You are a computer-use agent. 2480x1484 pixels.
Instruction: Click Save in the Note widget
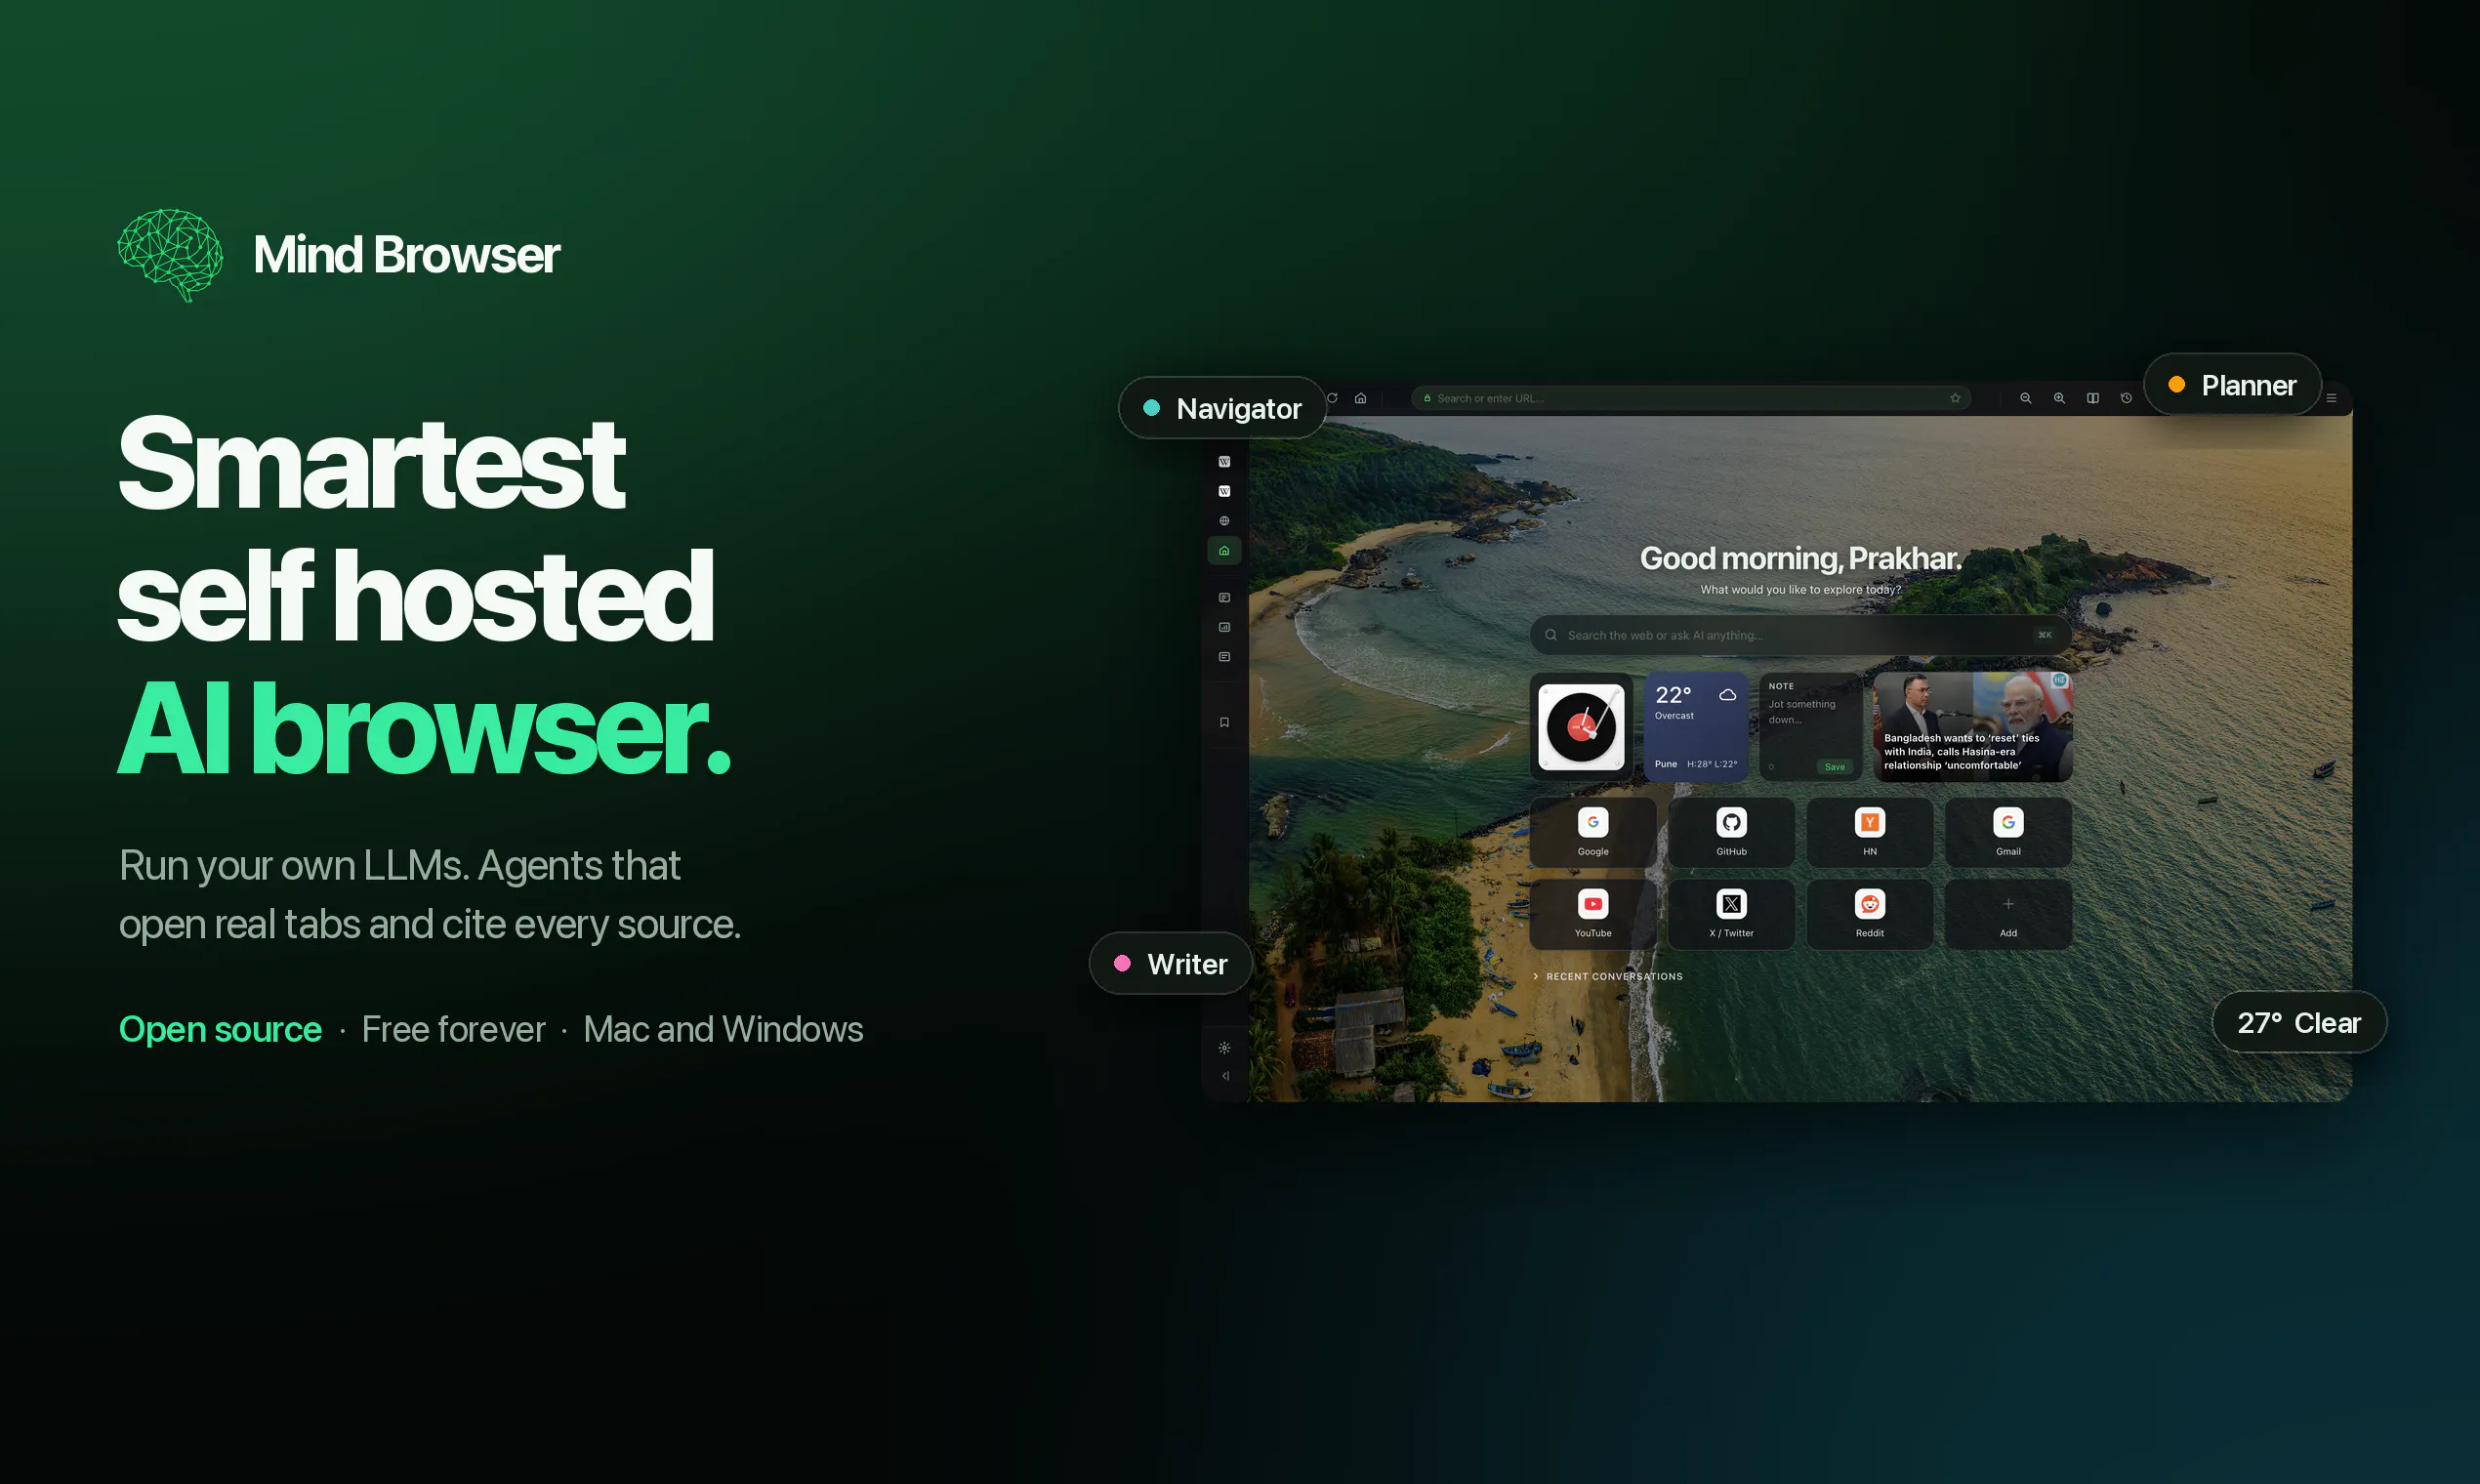coord(1835,767)
